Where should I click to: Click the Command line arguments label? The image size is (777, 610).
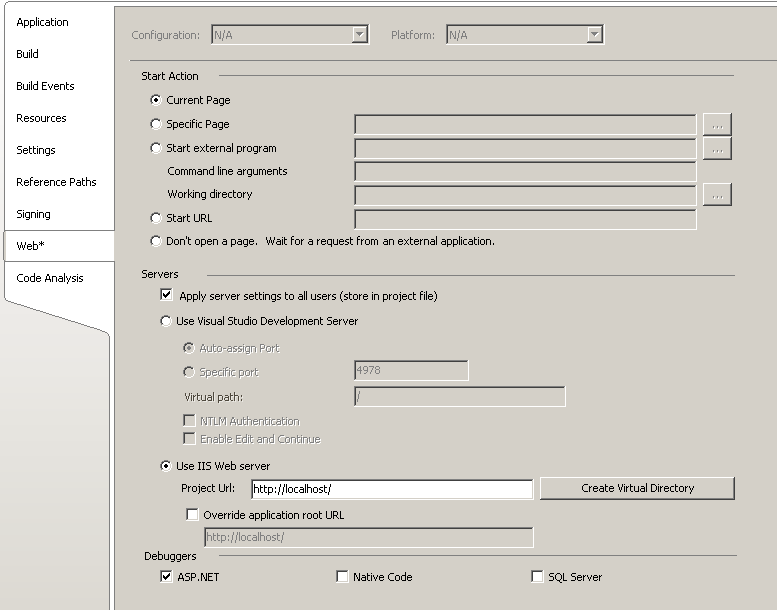[x=227, y=171]
